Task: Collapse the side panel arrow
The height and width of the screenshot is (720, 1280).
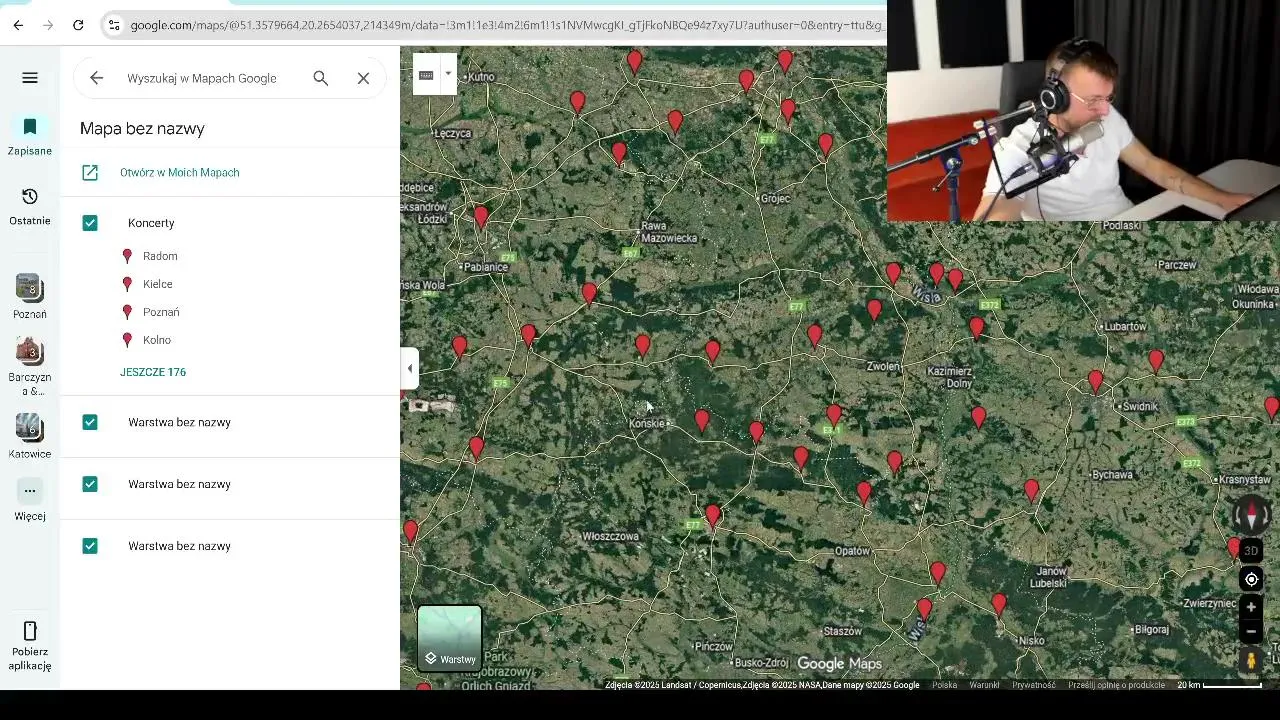Action: 409,369
